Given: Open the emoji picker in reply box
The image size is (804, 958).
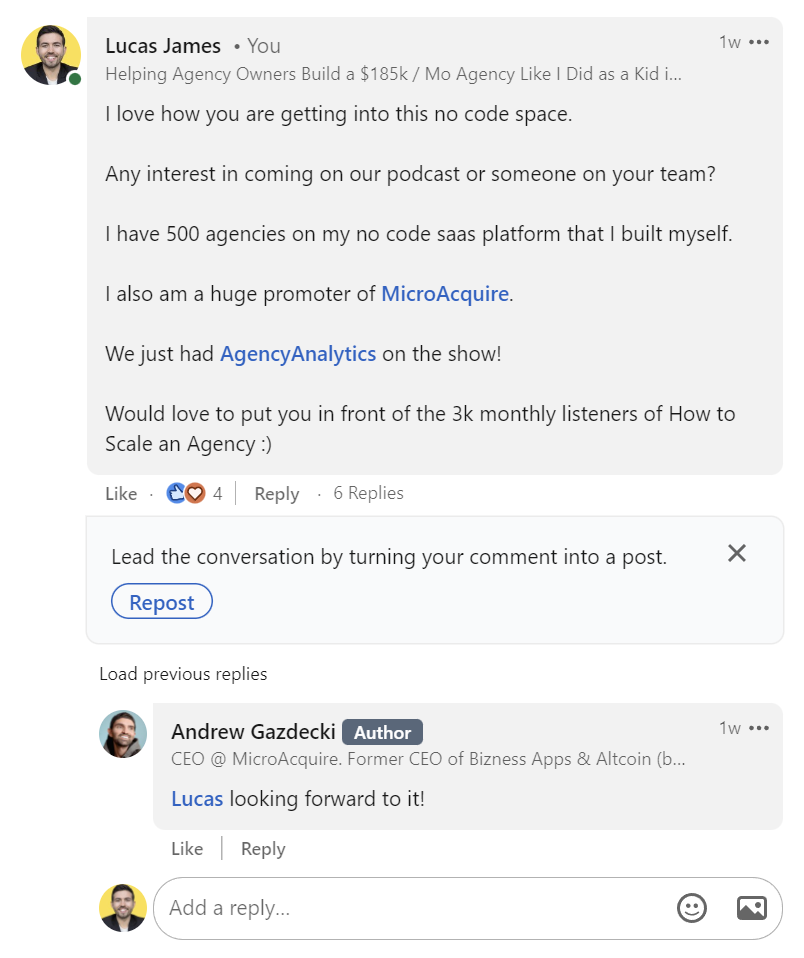Looking at the screenshot, I should [691, 908].
